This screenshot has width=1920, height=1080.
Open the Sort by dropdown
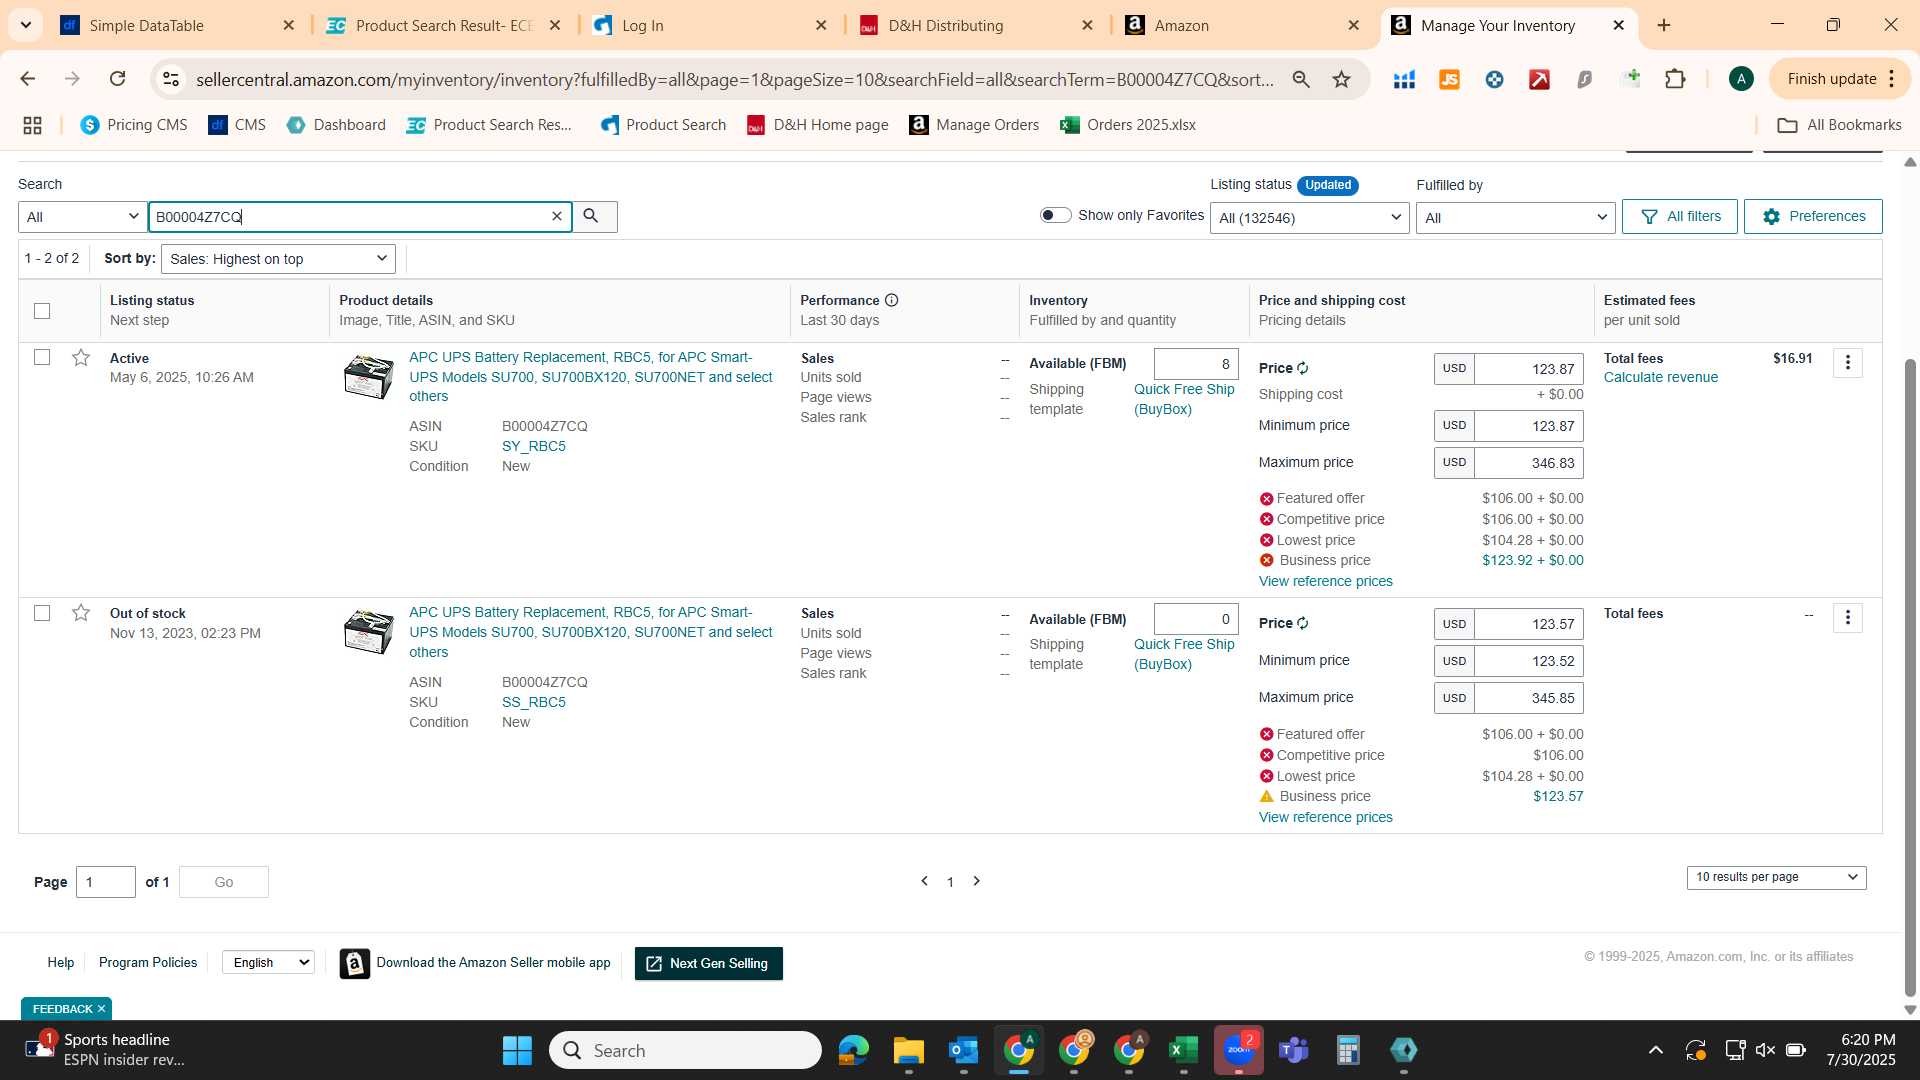coord(278,259)
